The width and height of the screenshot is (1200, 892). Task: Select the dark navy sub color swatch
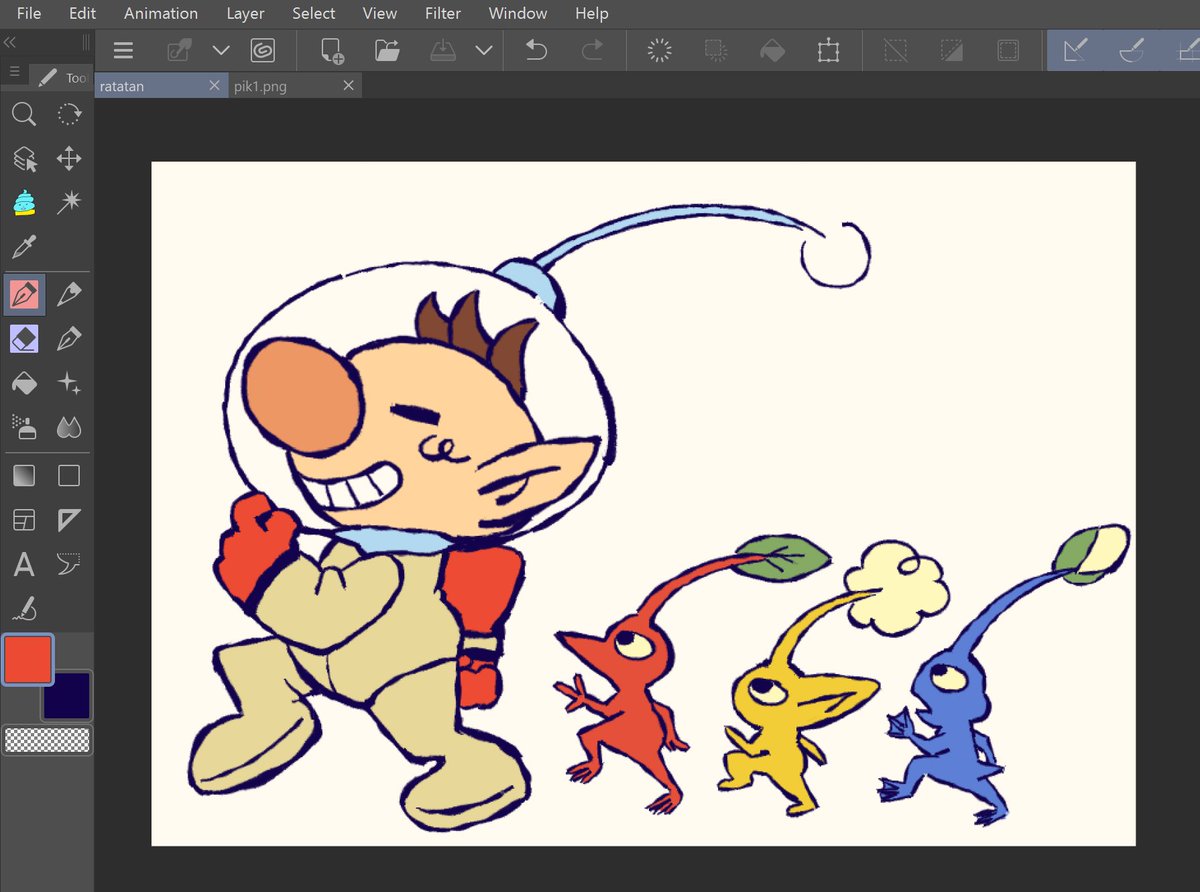pyautogui.click(x=66, y=695)
